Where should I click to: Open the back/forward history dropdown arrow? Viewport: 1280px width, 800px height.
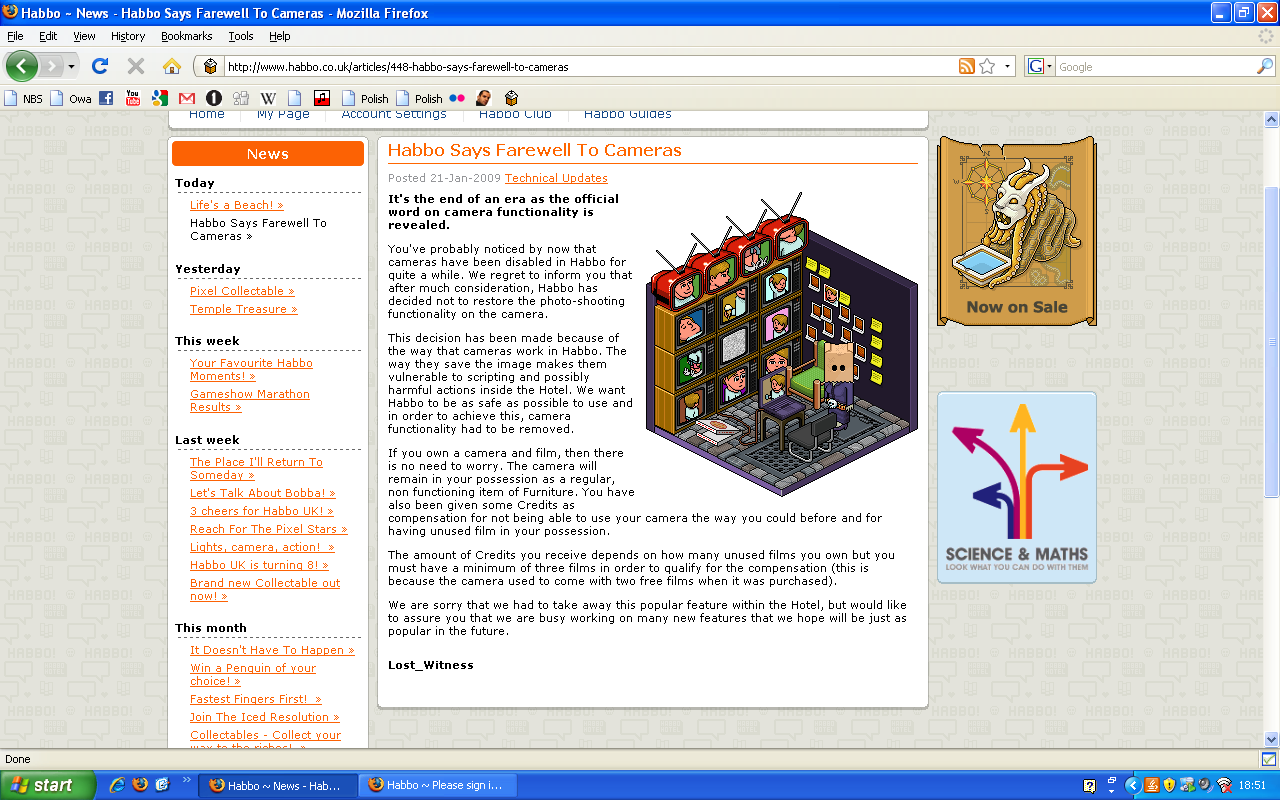pos(71,67)
